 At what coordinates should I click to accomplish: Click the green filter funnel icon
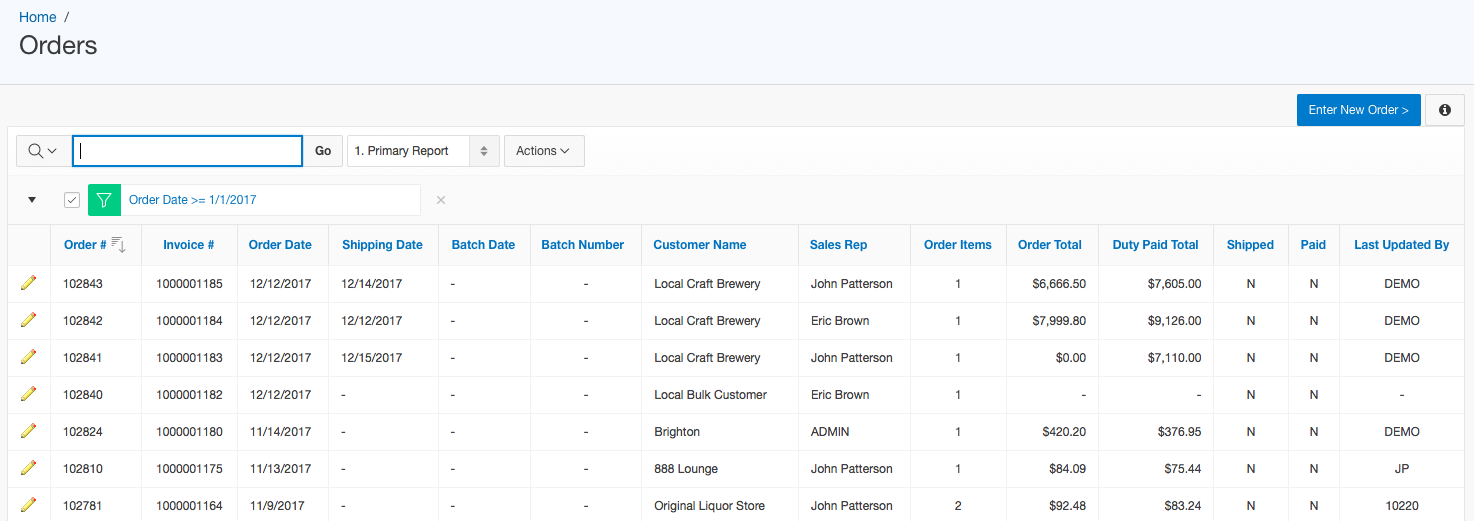point(104,200)
